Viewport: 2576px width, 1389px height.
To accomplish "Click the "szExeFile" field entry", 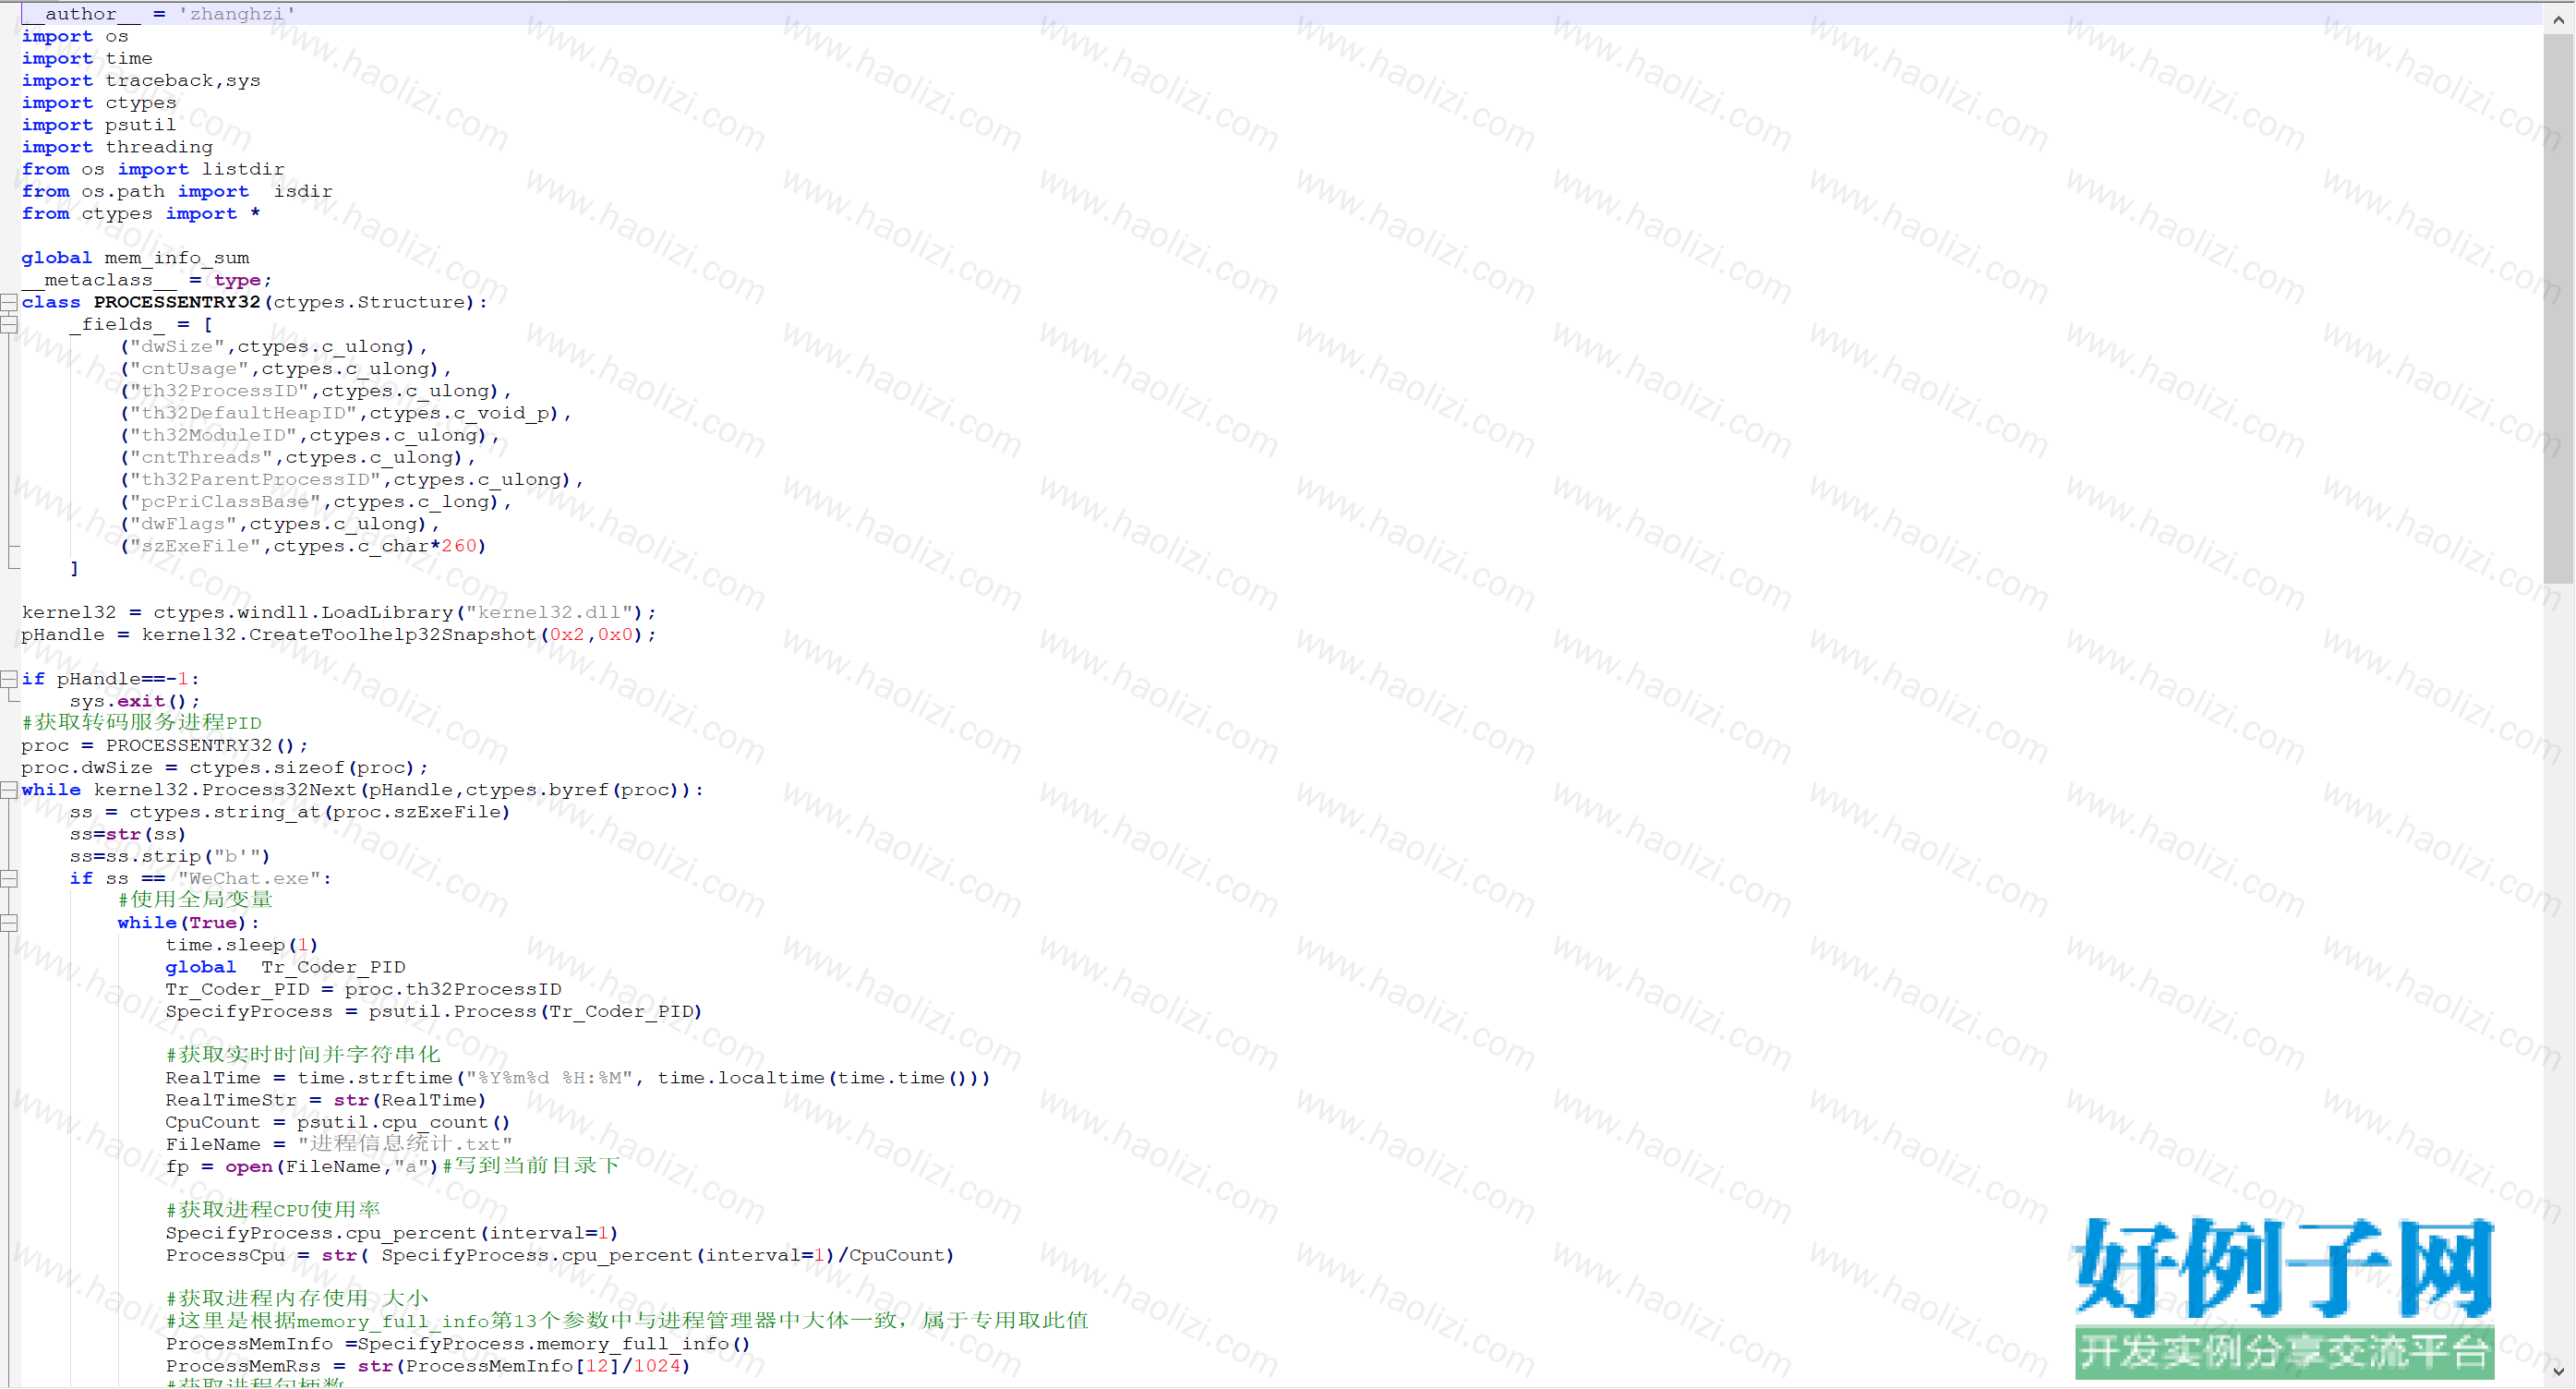I will click(303, 546).
